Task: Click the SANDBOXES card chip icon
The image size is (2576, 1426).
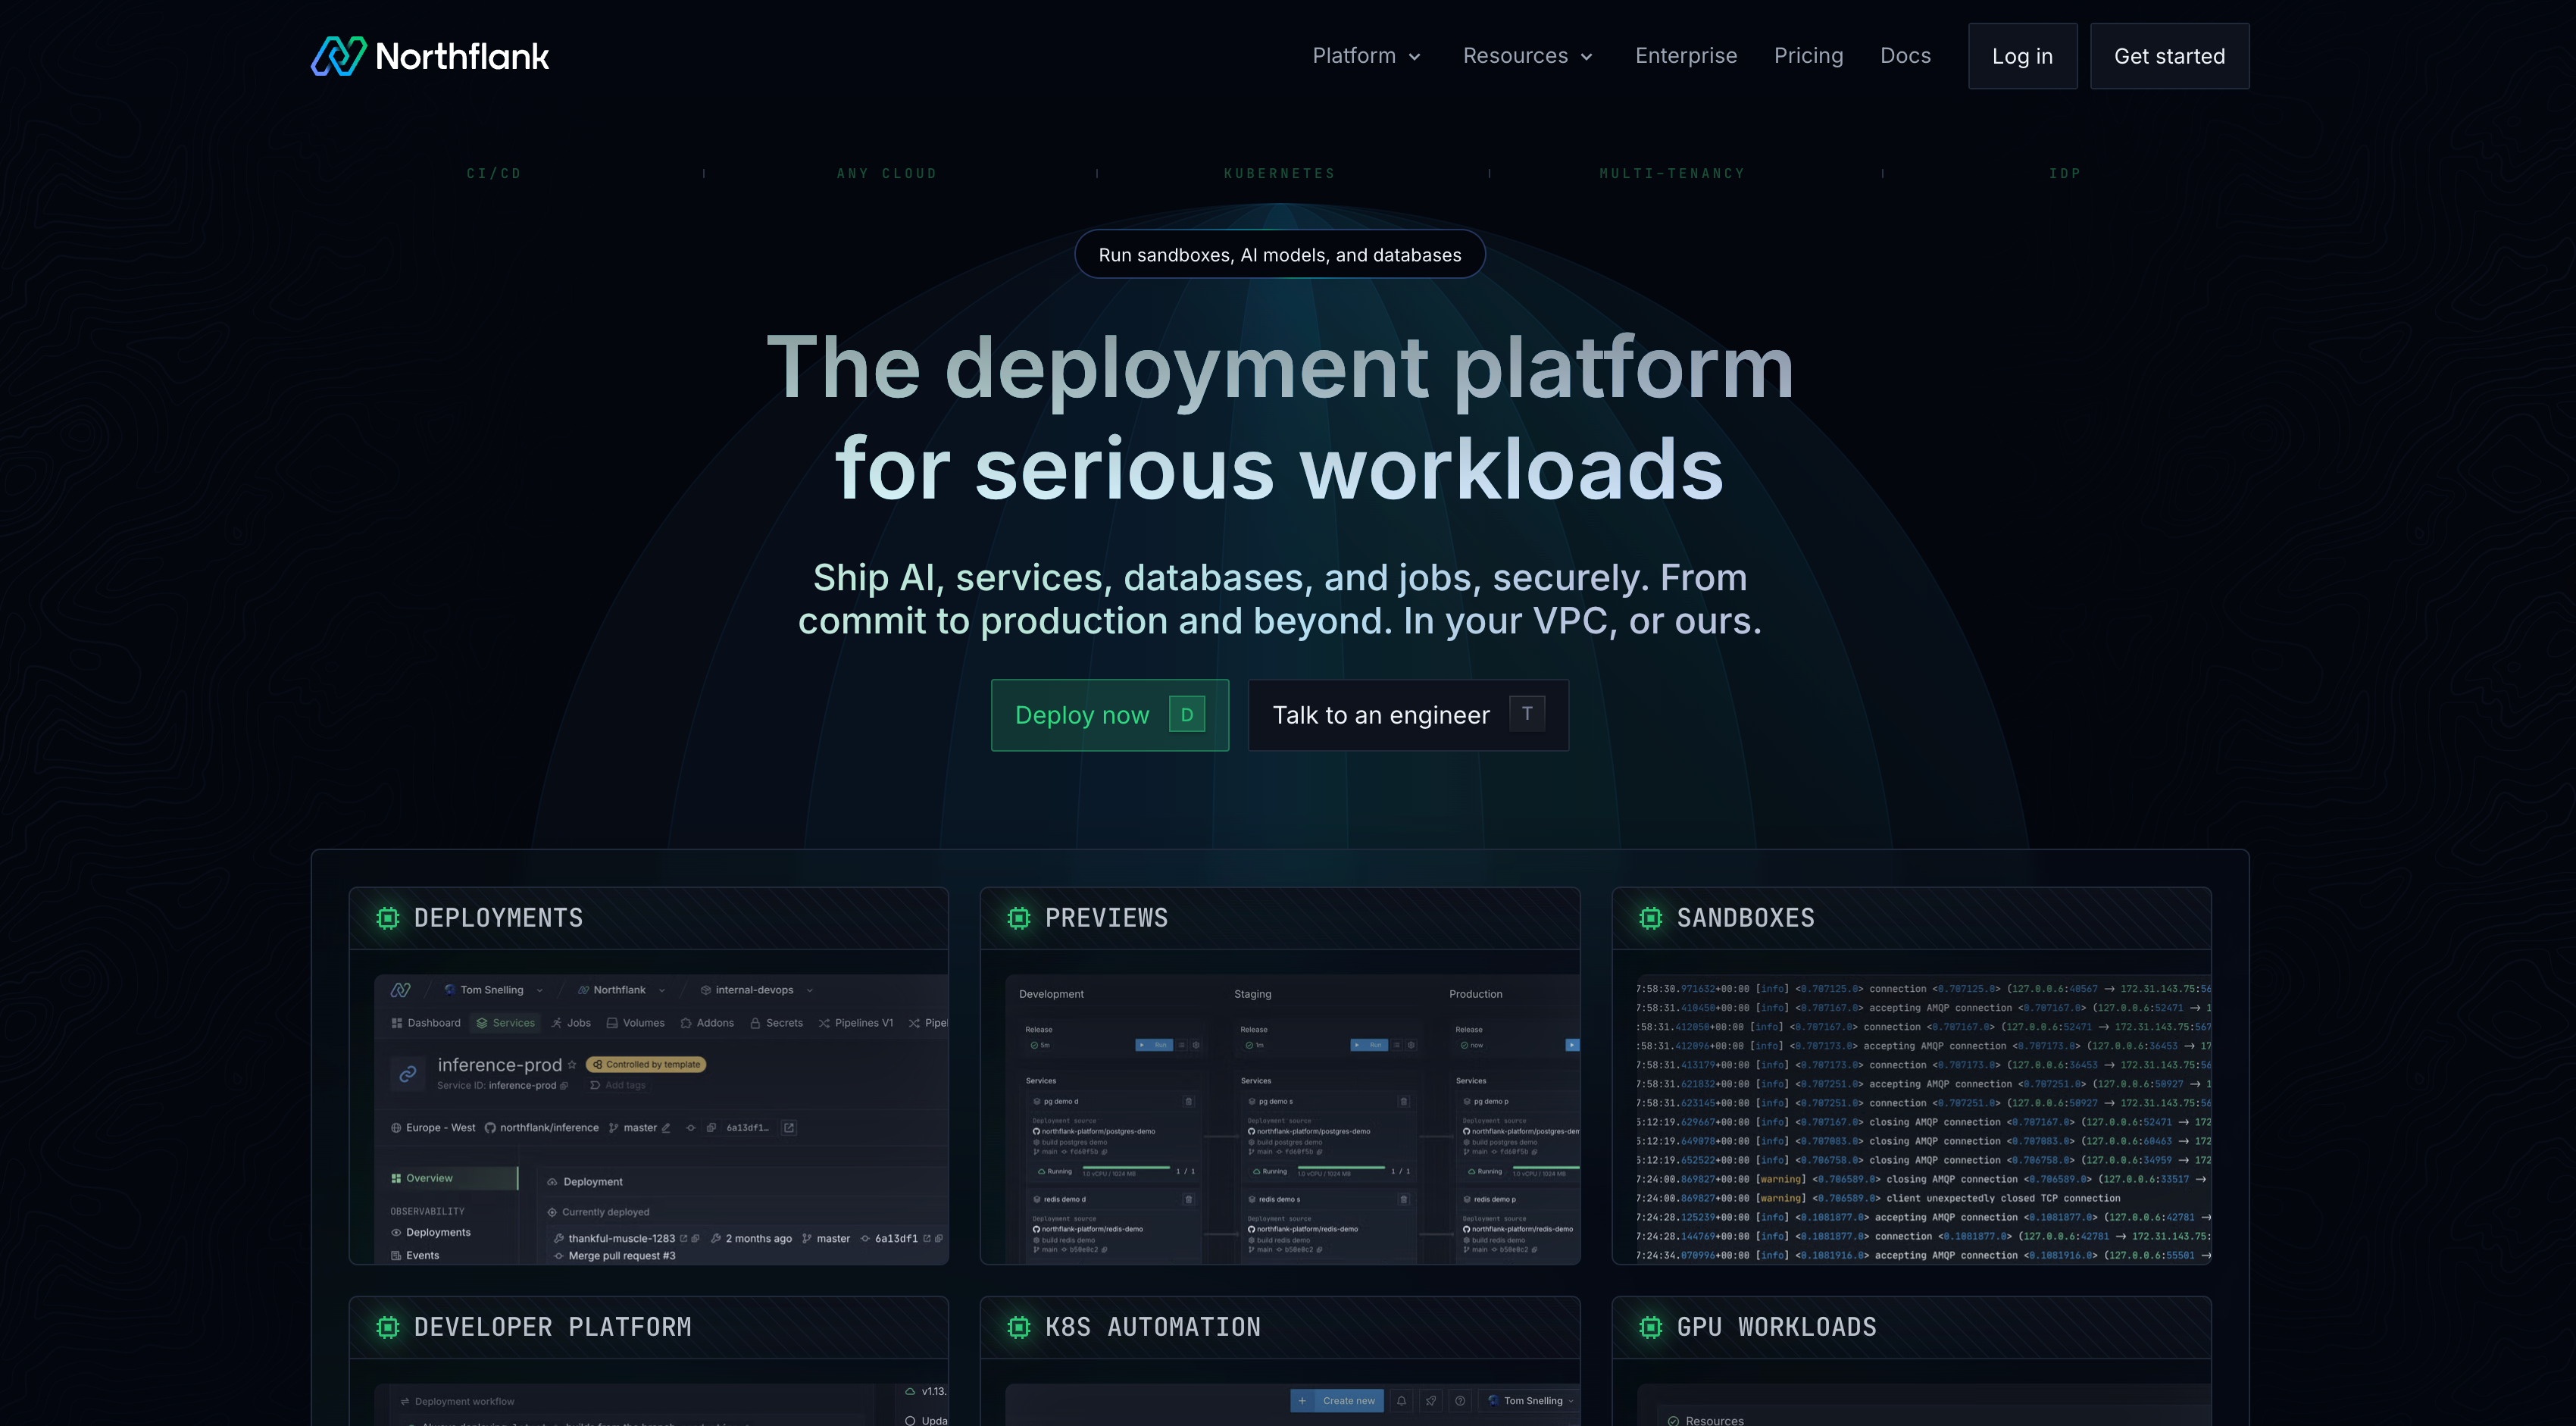Action: 1651,918
